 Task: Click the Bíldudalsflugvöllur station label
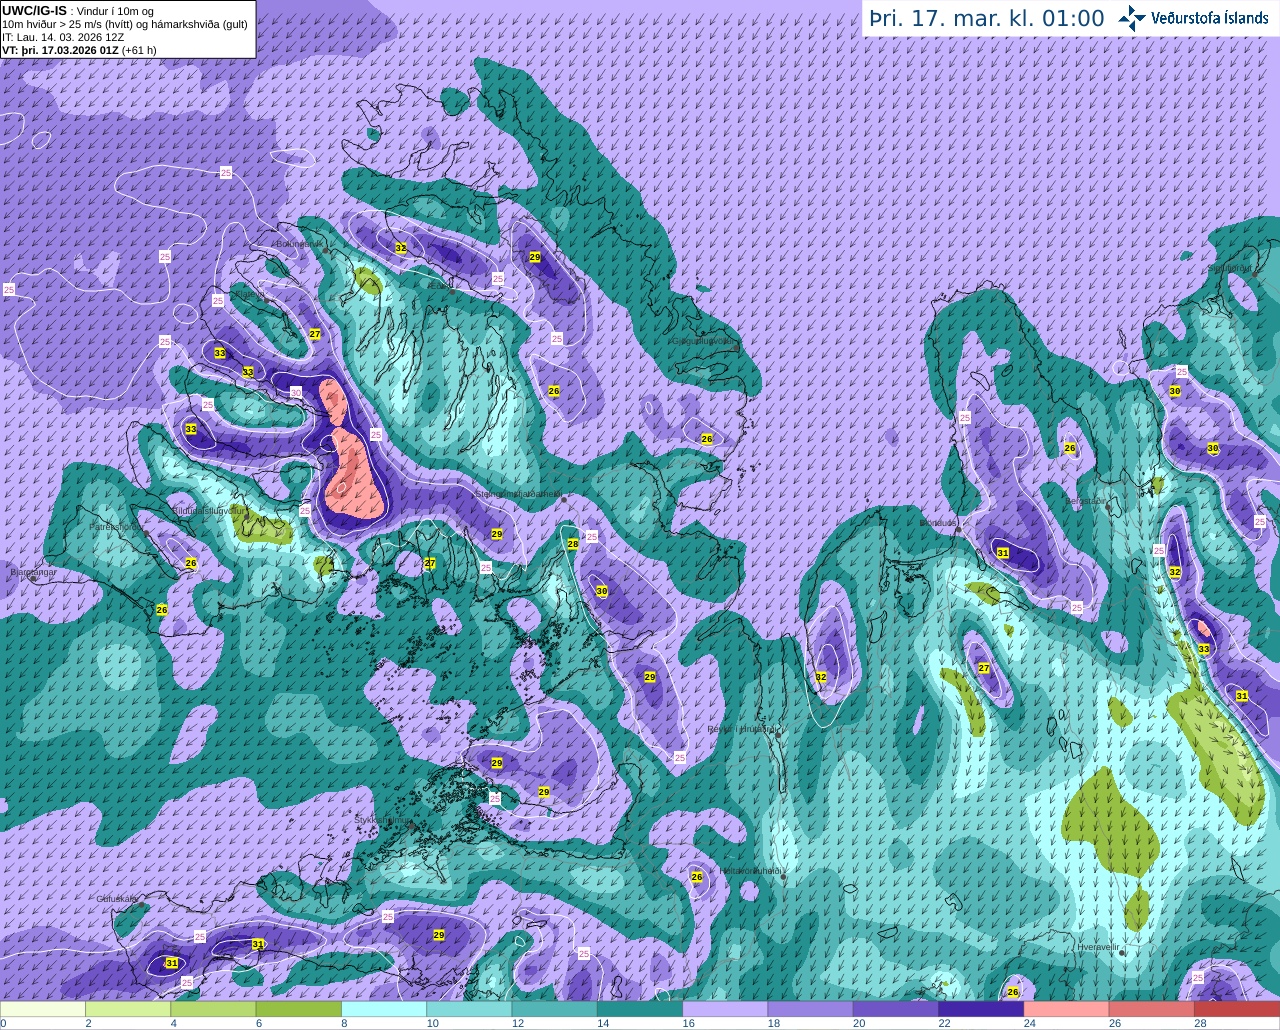pyautogui.click(x=208, y=509)
